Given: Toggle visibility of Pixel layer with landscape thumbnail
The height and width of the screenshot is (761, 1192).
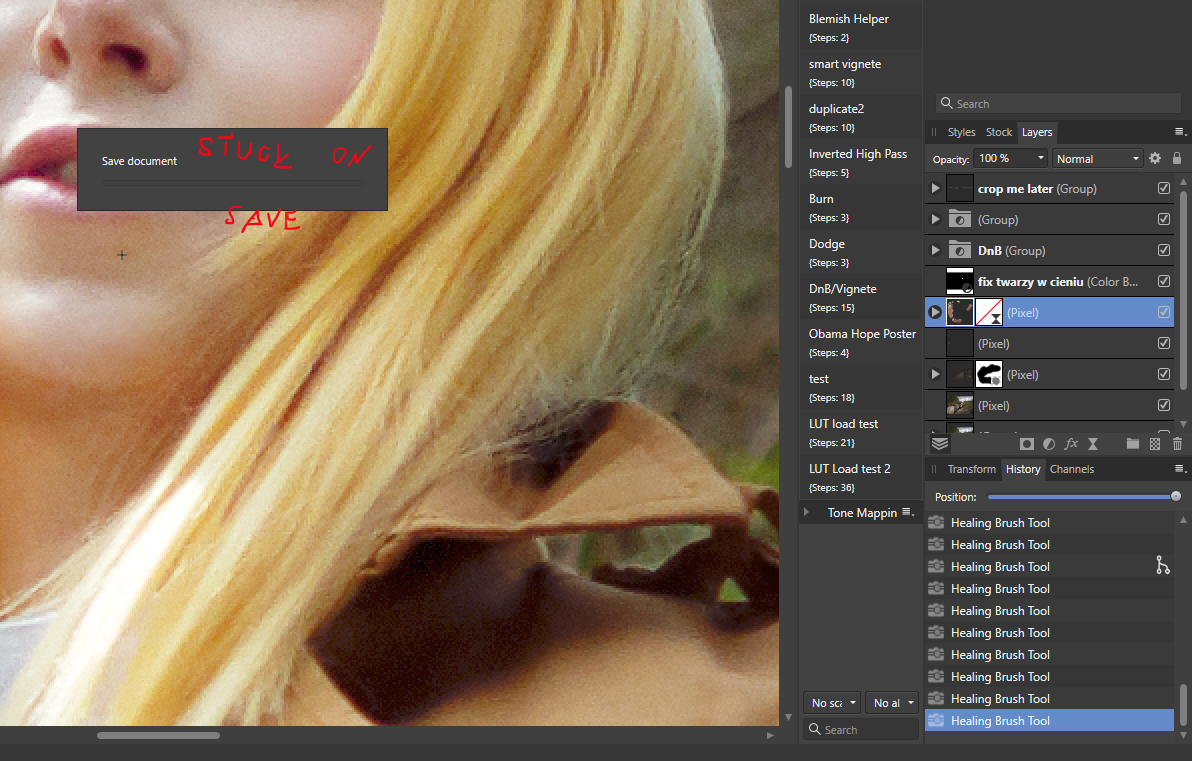Looking at the screenshot, I should click(x=1164, y=405).
